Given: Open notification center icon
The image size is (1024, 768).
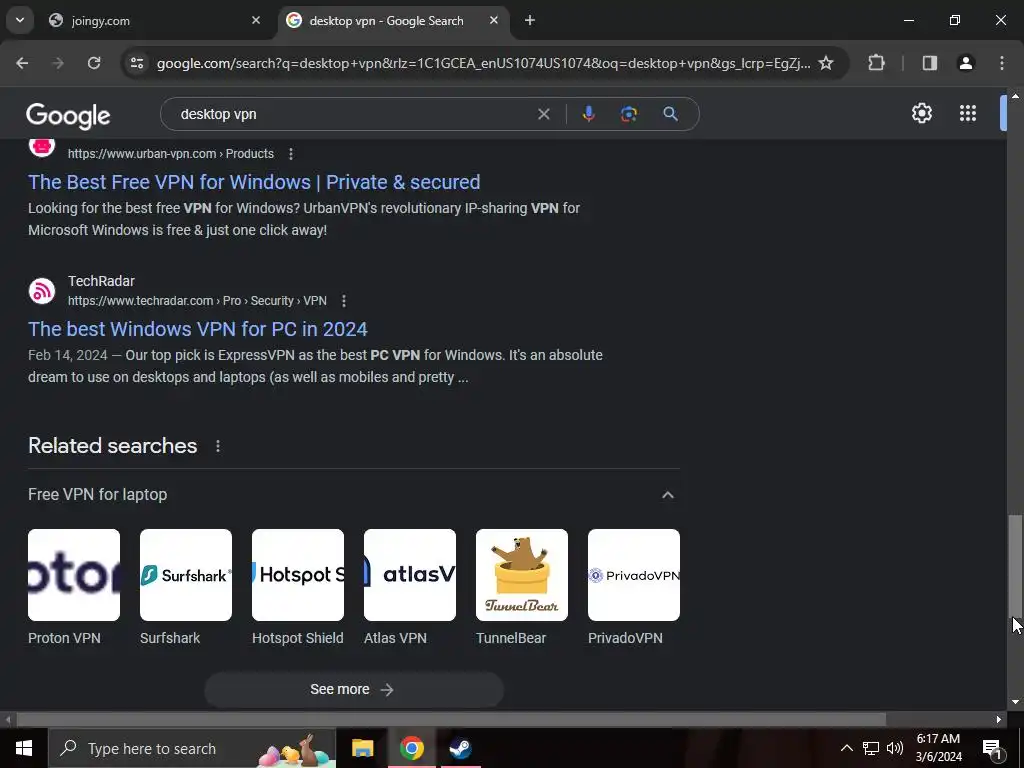Looking at the screenshot, I should point(992,748).
